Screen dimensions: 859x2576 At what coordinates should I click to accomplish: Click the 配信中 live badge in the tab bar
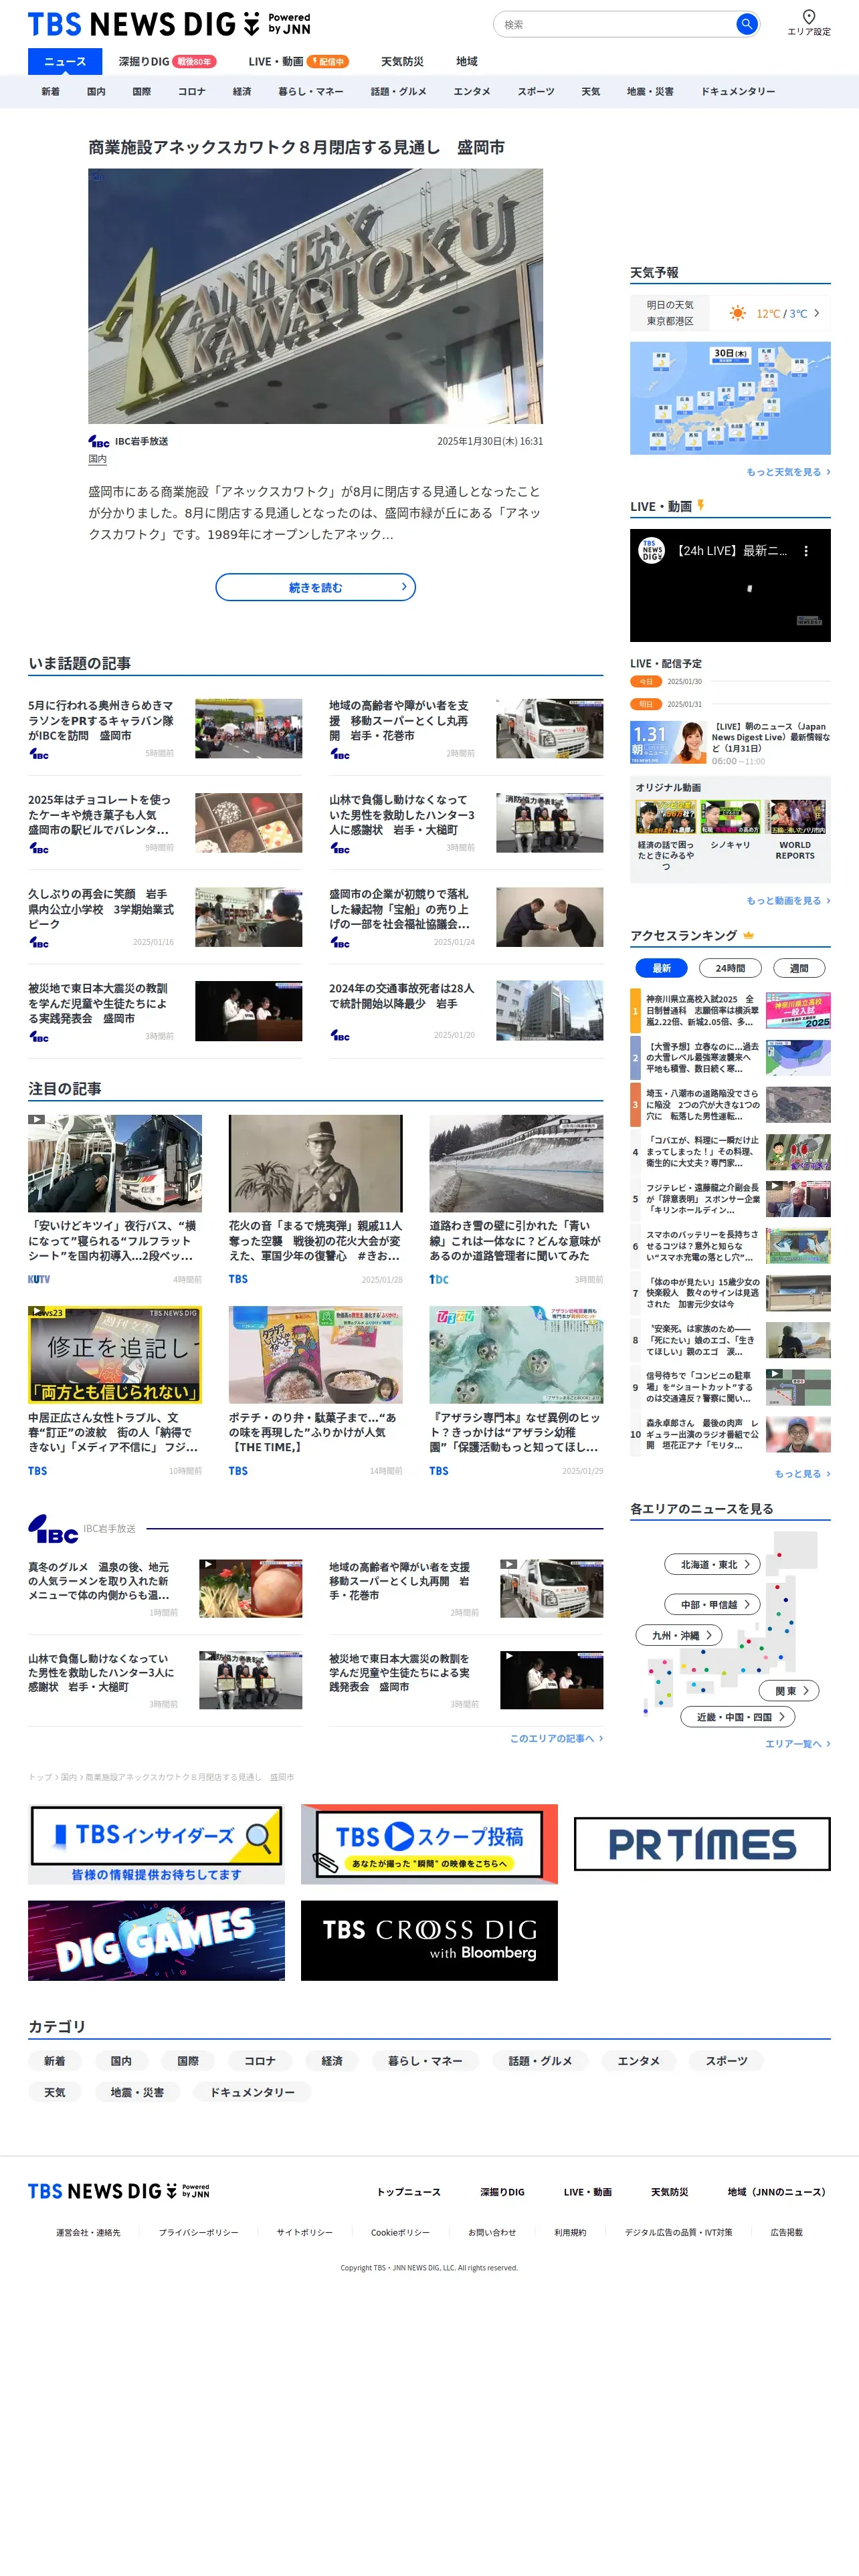coord(328,61)
